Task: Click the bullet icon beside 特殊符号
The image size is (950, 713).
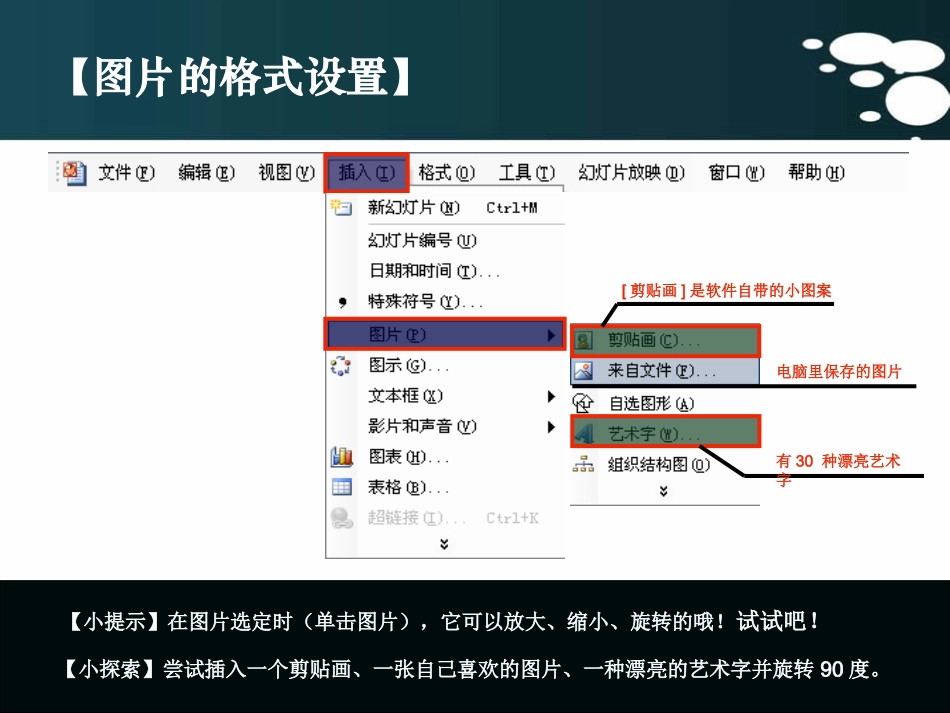Action: [x=343, y=302]
